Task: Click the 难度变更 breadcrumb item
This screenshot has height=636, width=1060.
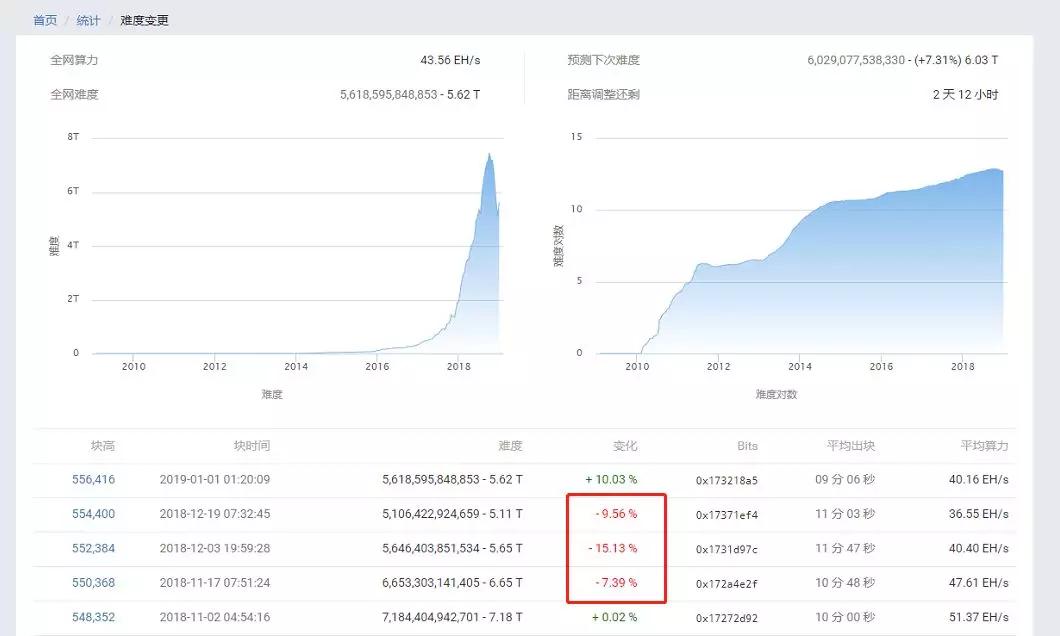Action: click(x=144, y=20)
